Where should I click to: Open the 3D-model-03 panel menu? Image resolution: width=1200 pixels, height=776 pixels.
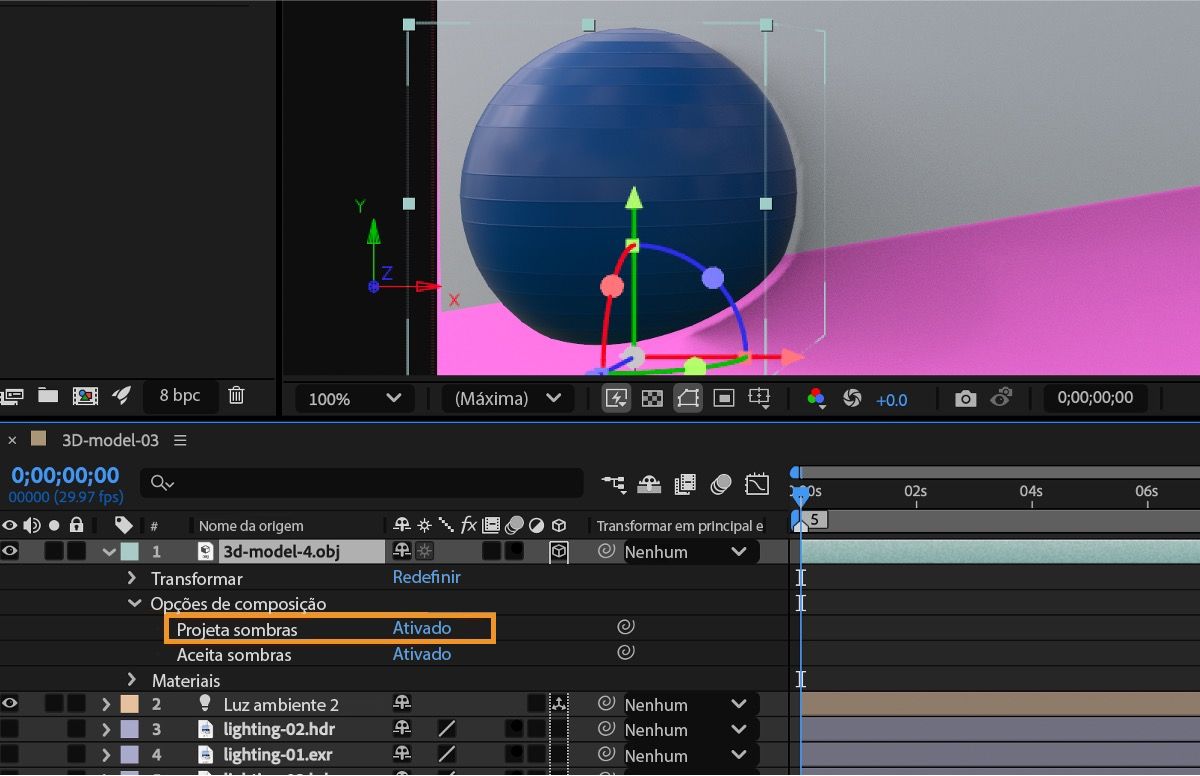pyautogui.click(x=179, y=439)
